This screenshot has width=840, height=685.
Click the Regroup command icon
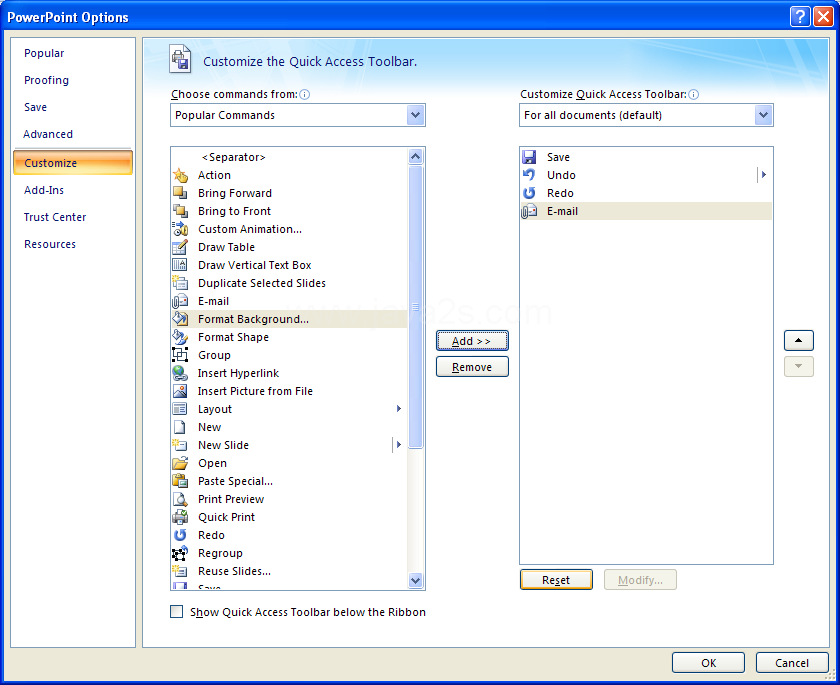[x=180, y=553]
